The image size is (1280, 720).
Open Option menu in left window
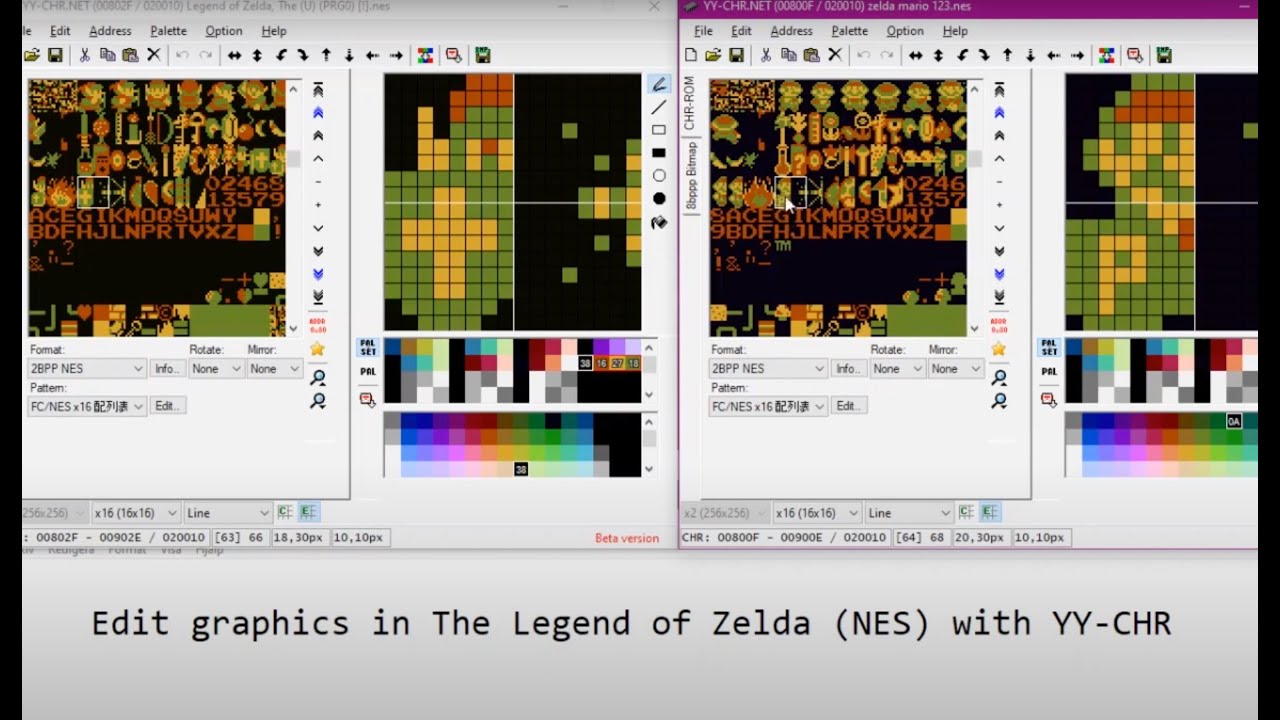pos(223,31)
